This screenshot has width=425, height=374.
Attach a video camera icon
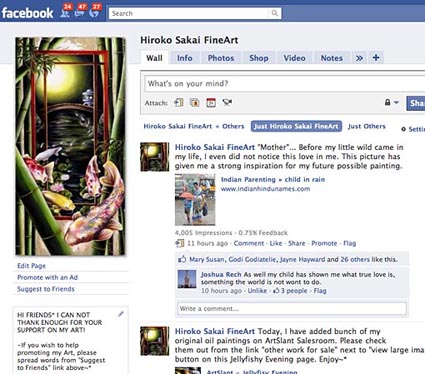[227, 102]
